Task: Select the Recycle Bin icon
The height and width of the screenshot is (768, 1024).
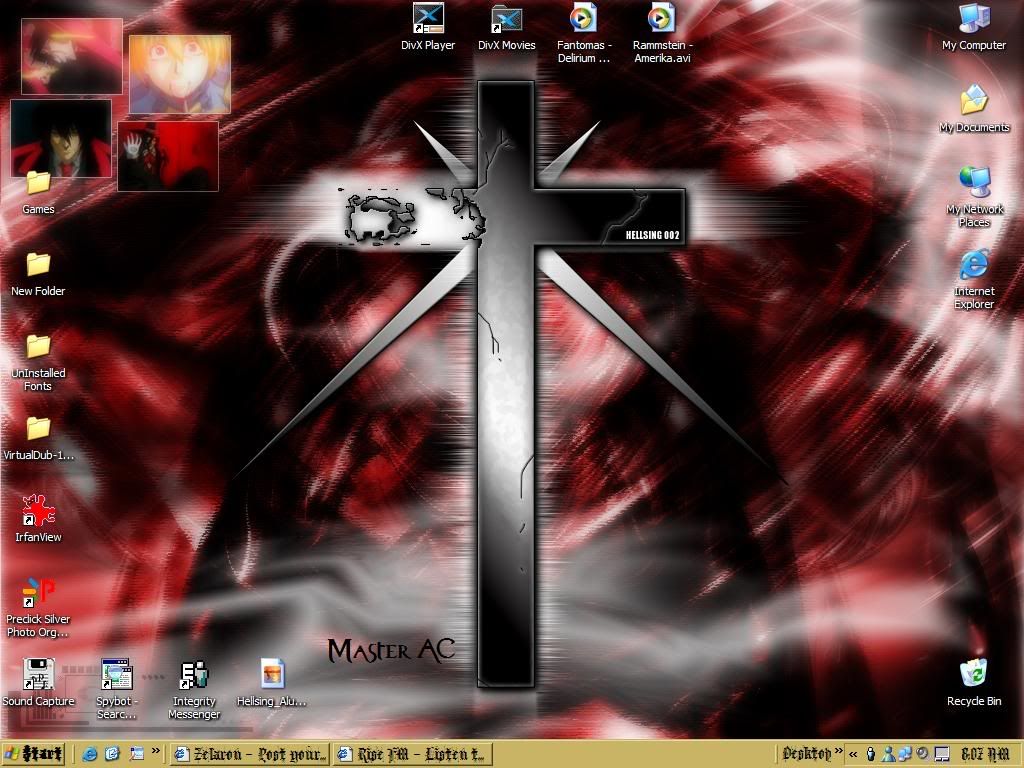Action: 974,682
